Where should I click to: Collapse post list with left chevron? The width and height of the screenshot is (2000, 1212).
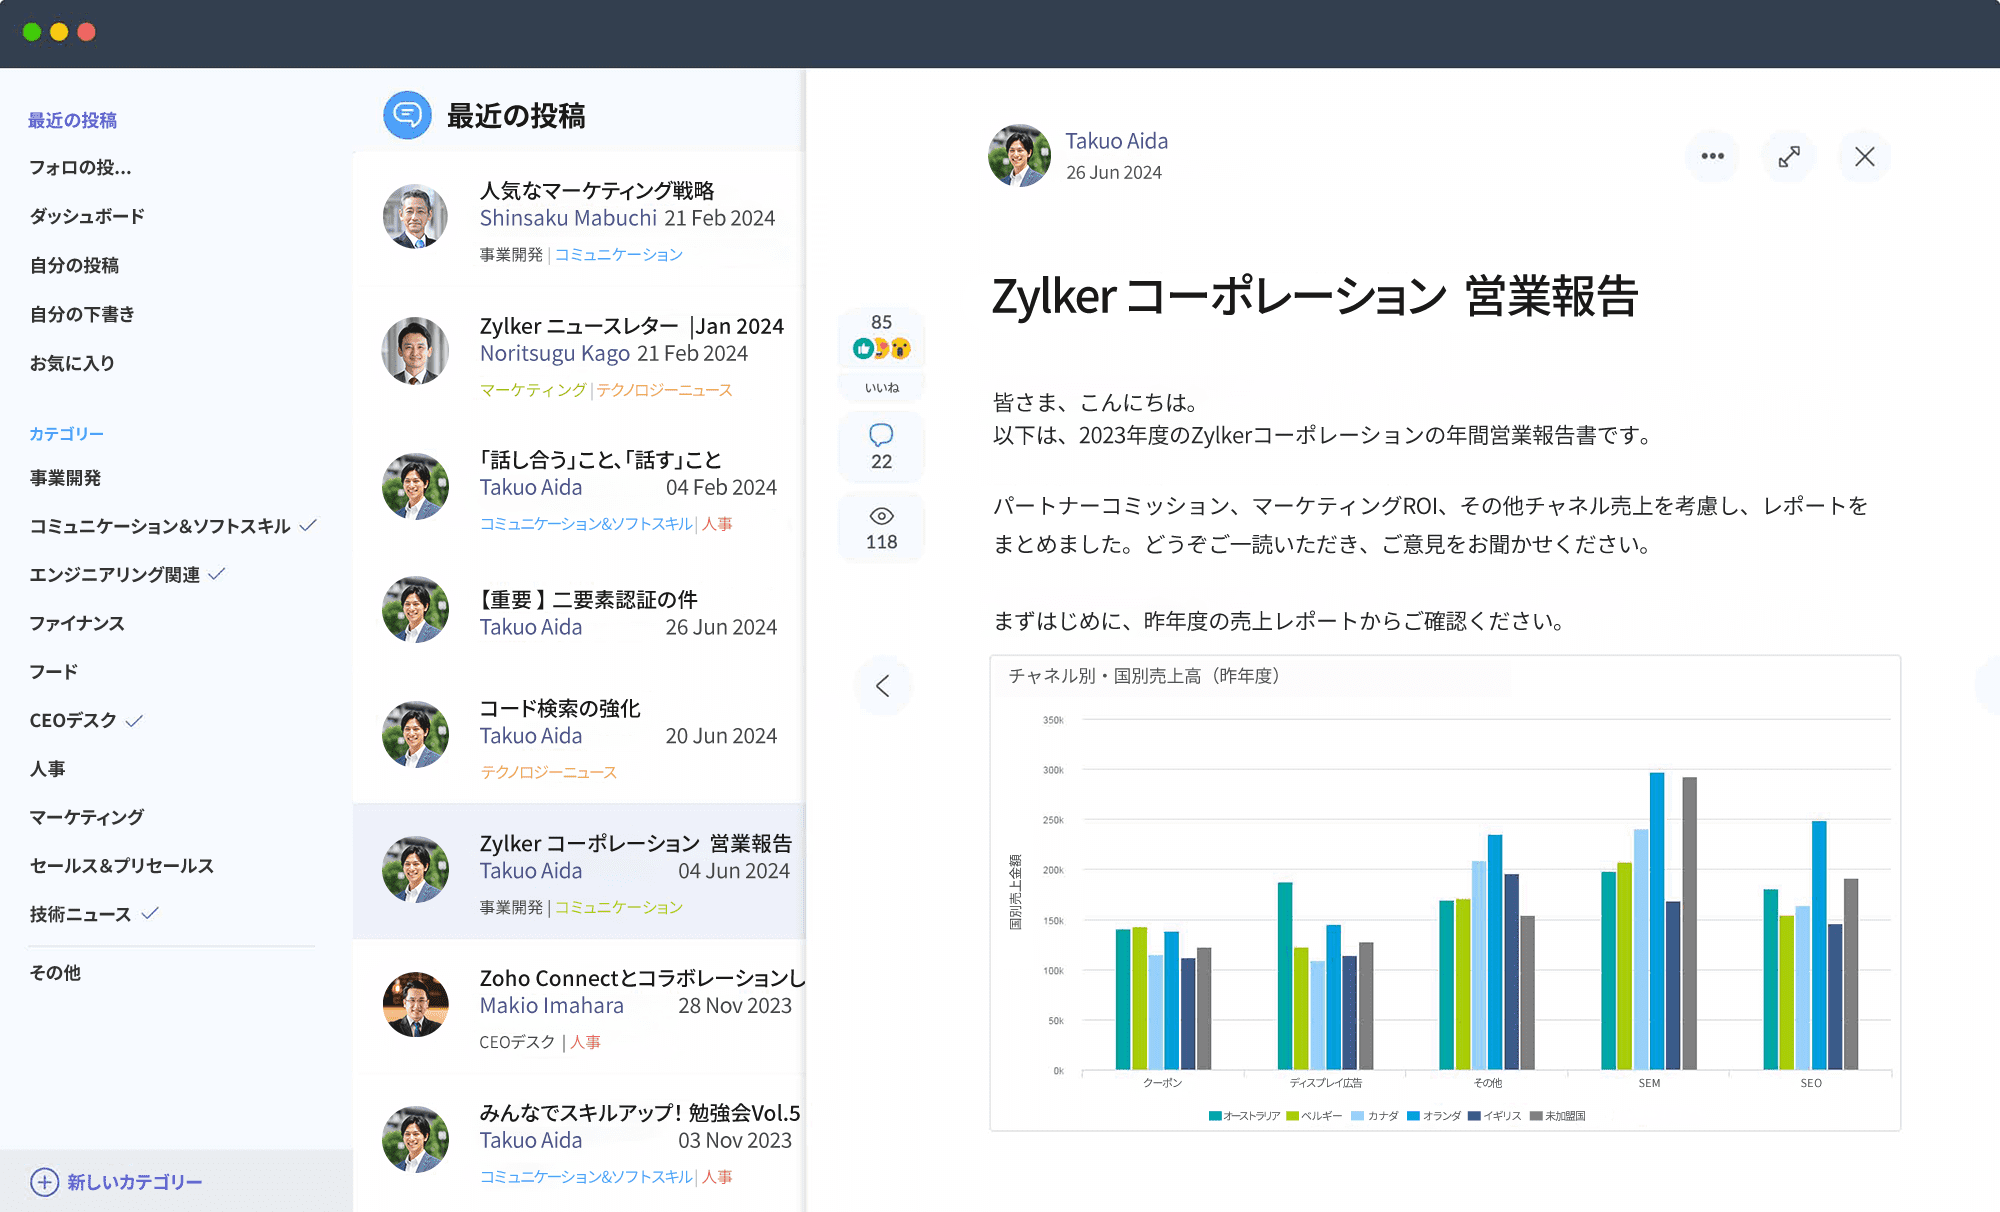point(883,686)
